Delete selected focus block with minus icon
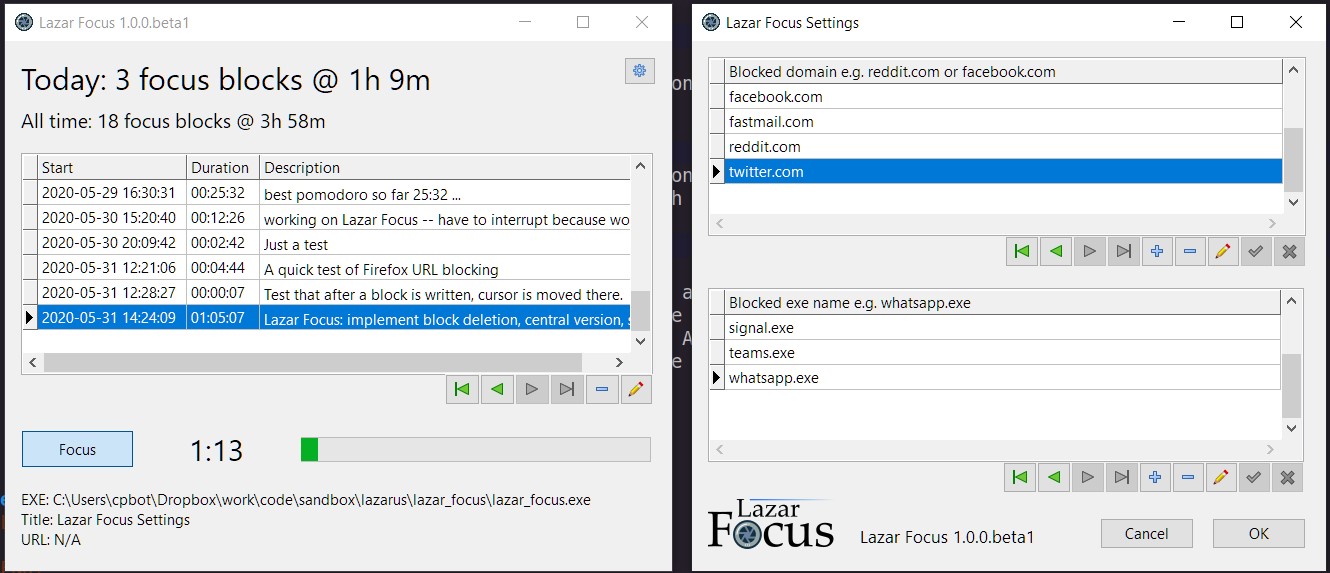The width and height of the screenshot is (1330, 573). pos(602,390)
